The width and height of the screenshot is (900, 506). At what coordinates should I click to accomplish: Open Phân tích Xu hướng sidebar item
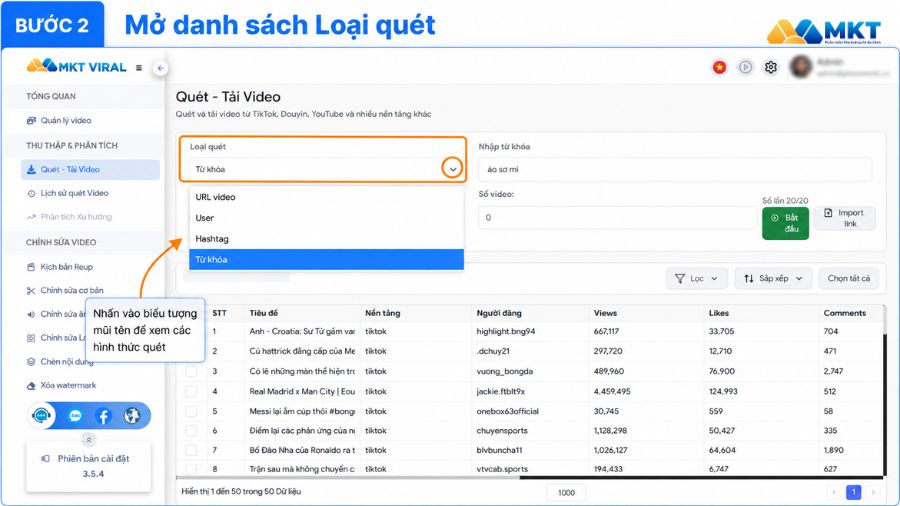pos(76,217)
